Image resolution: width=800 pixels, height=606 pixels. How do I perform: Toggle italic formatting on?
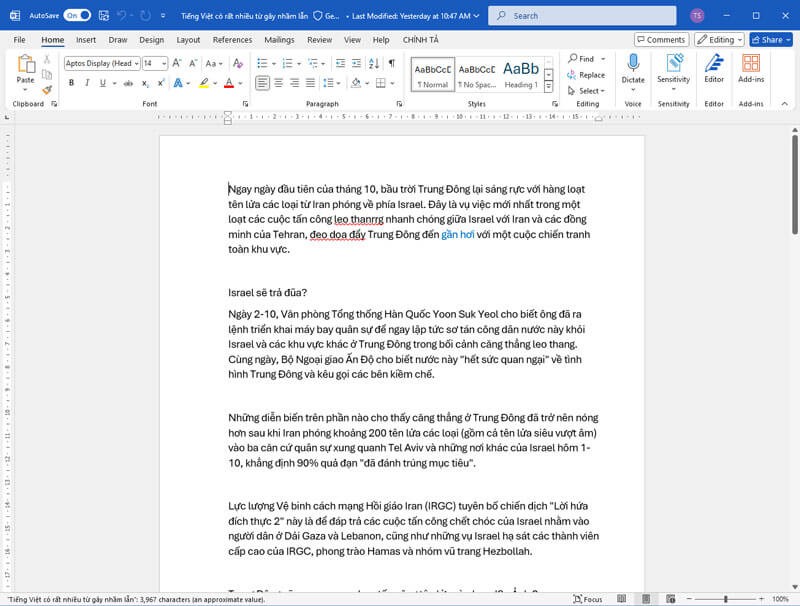(x=88, y=83)
